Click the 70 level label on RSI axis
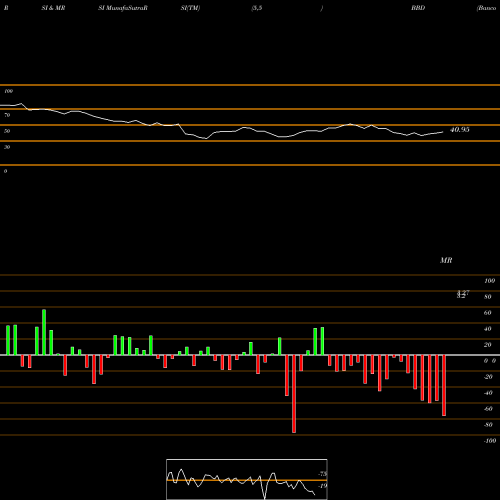The image size is (500, 500). 7,115
